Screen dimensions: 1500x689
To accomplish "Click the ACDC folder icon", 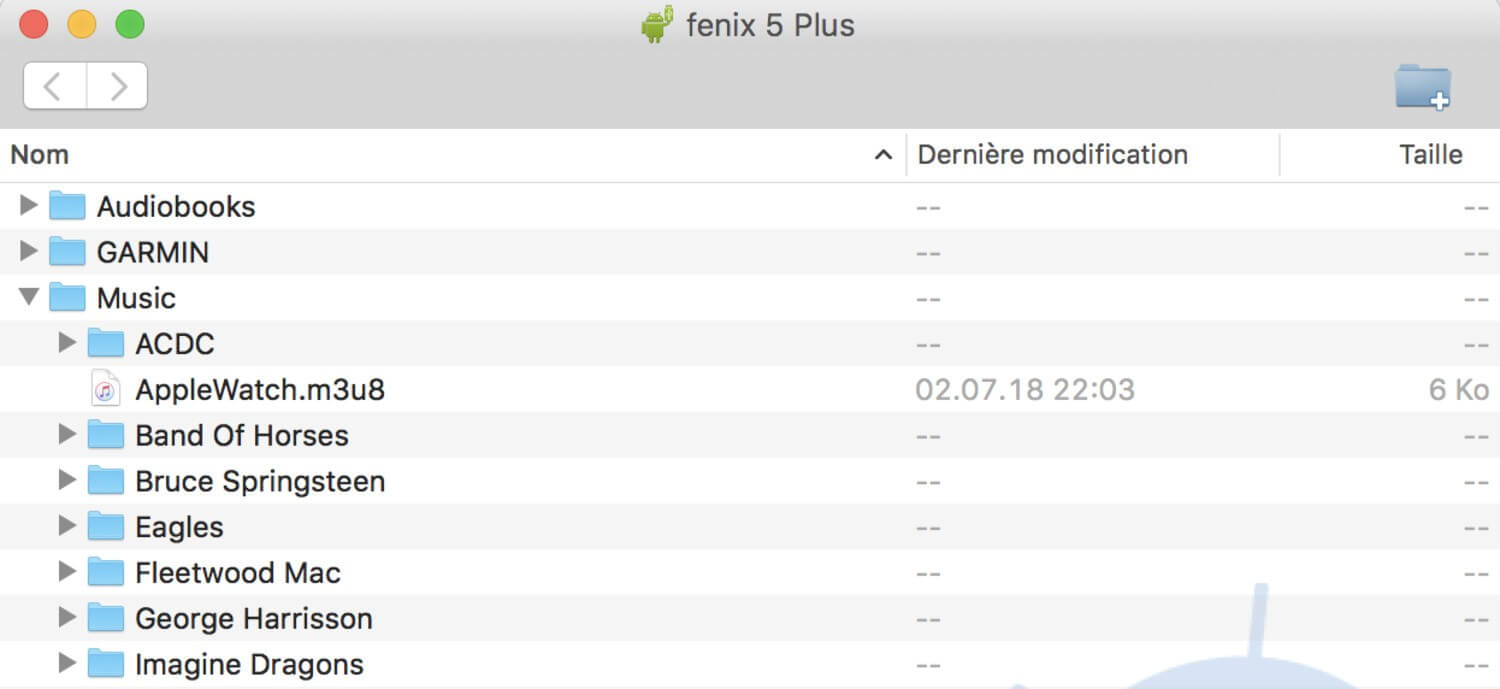I will (x=105, y=344).
